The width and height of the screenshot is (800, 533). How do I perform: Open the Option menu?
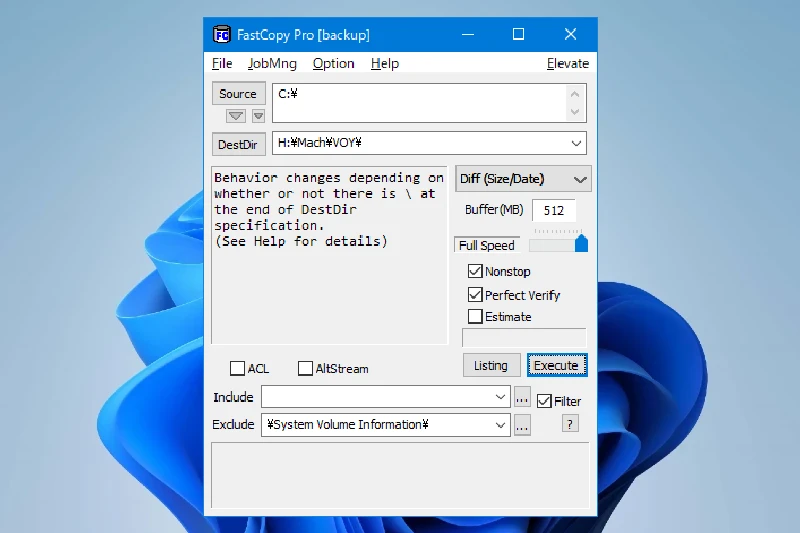tap(333, 64)
